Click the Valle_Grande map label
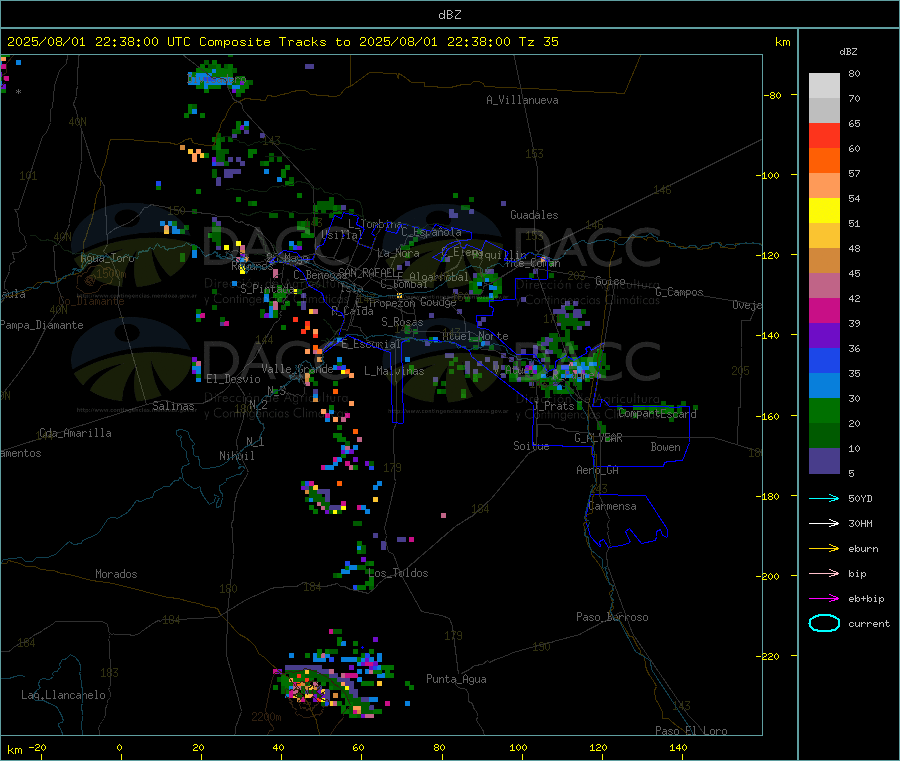 297,369
